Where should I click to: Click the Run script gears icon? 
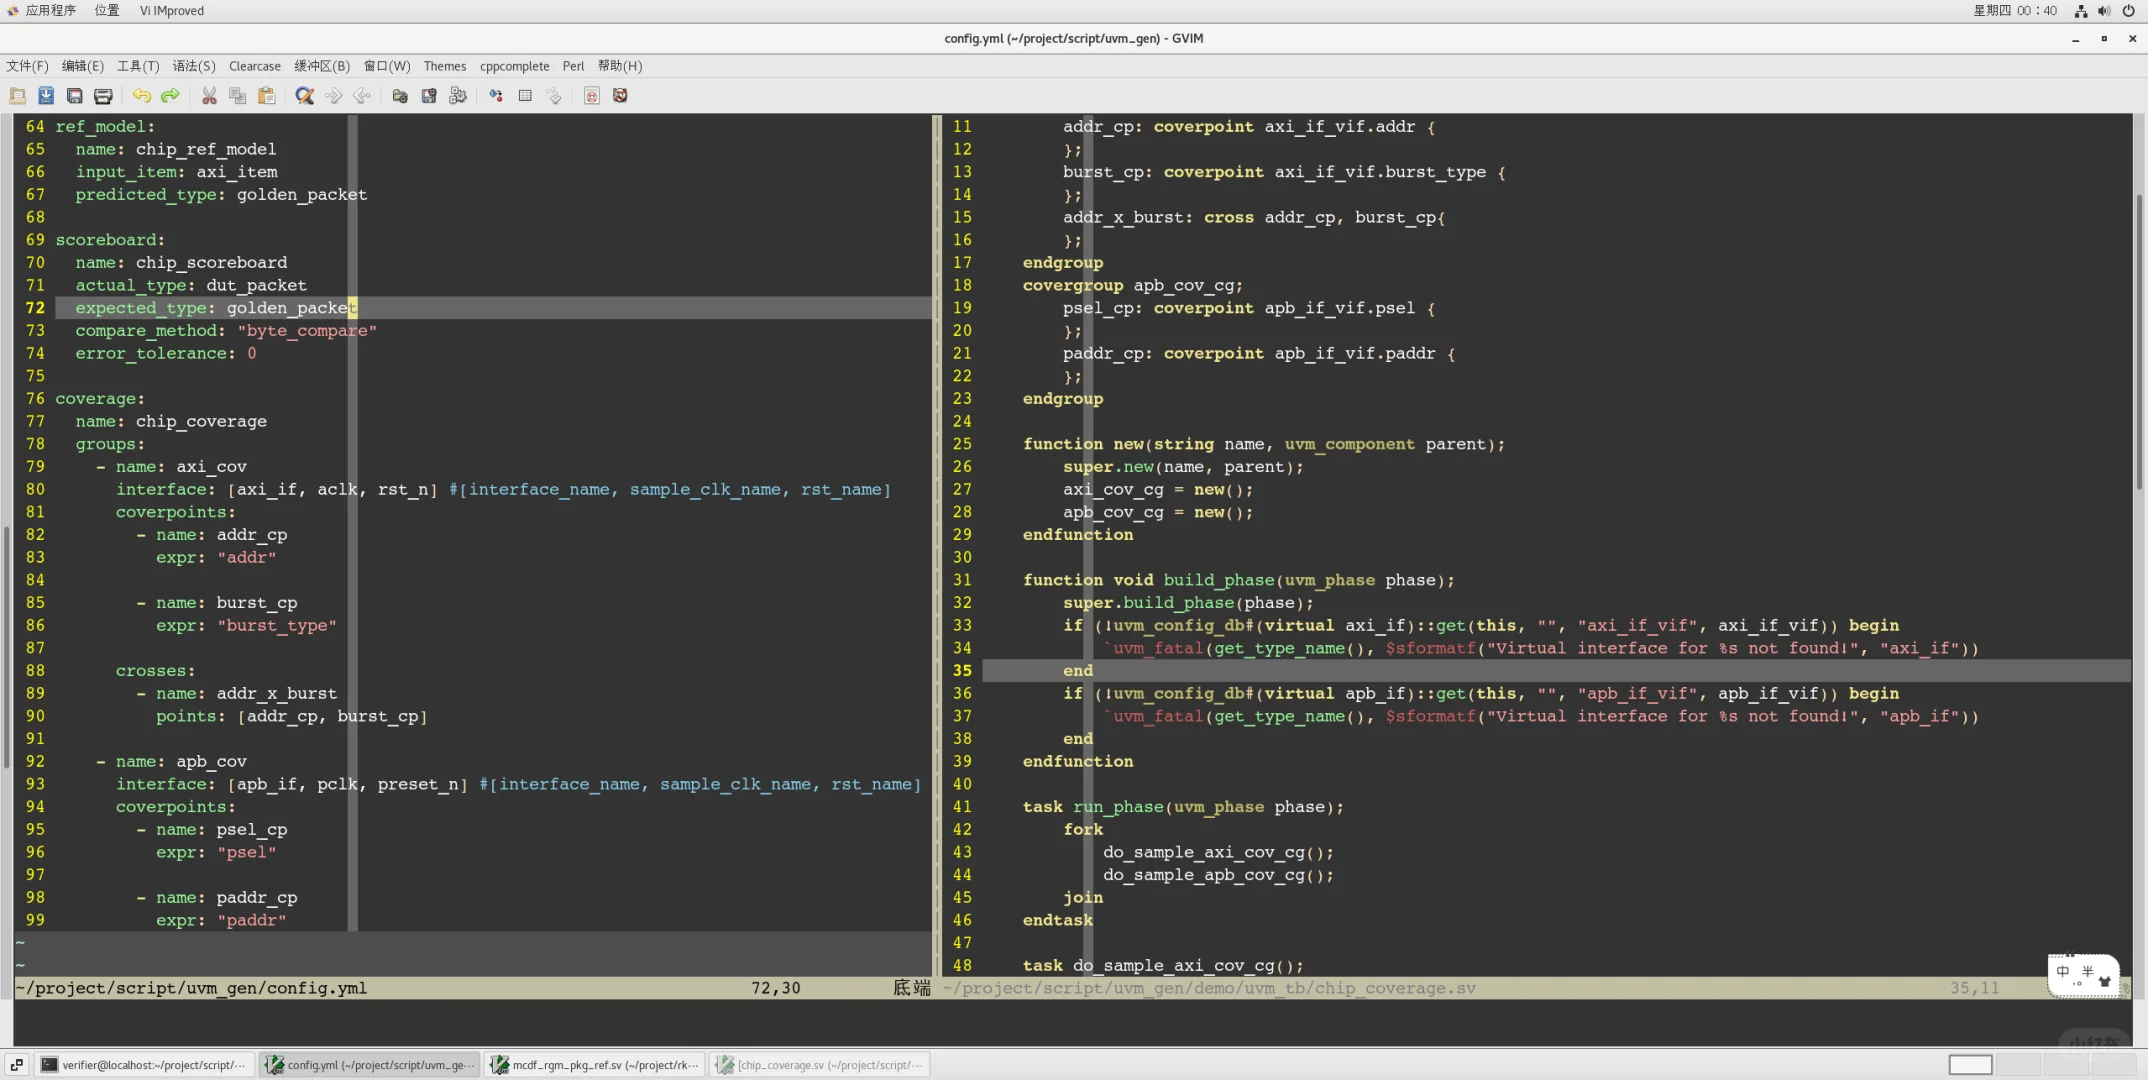pos(458,96)
